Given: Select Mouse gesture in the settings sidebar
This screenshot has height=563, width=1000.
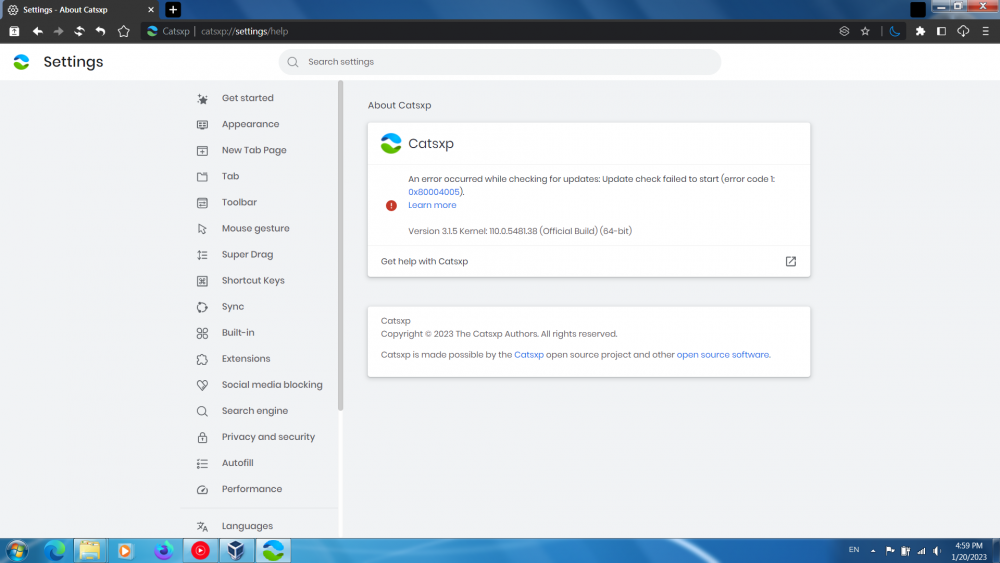Looking at the screenshot, I should point(255,228).
